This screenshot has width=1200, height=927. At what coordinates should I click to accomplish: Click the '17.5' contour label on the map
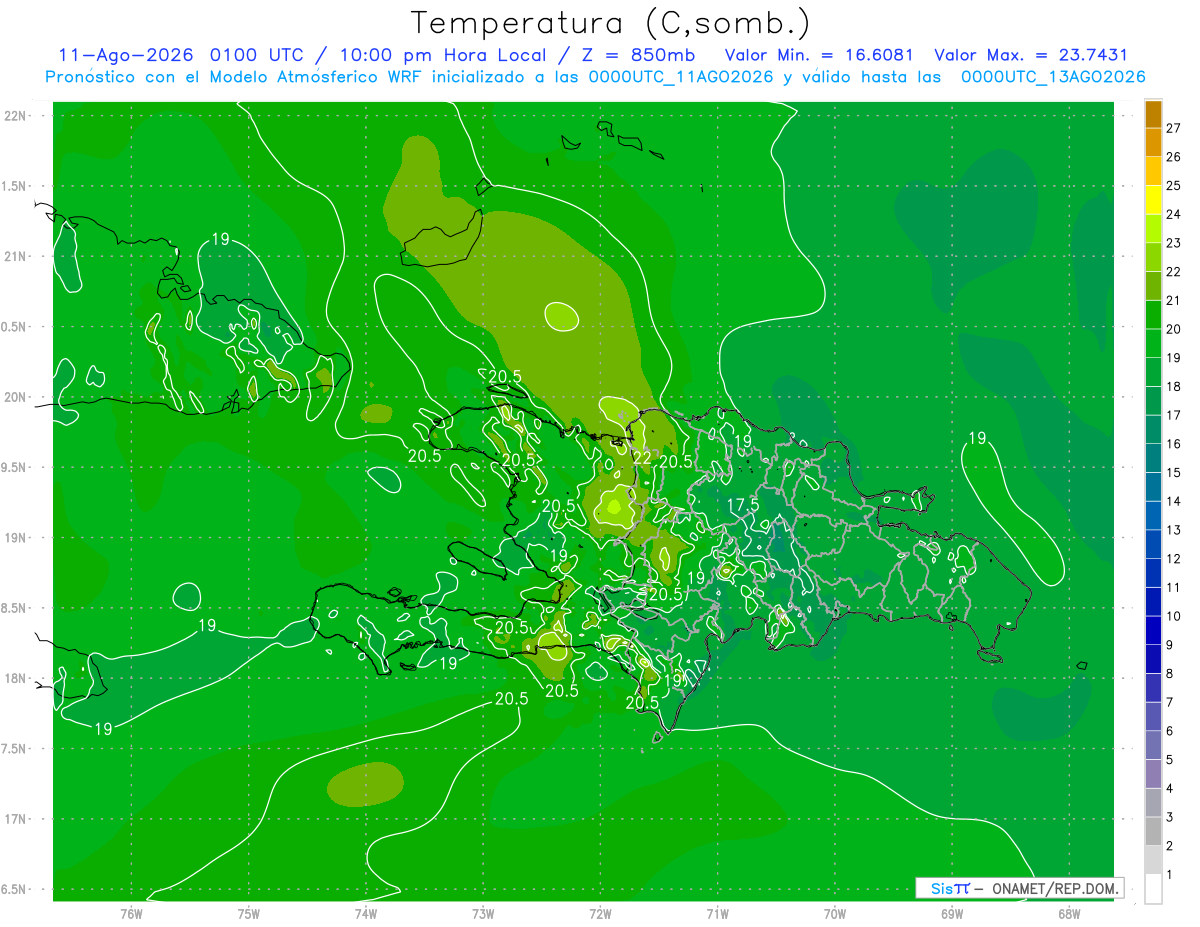pos(743,506)
